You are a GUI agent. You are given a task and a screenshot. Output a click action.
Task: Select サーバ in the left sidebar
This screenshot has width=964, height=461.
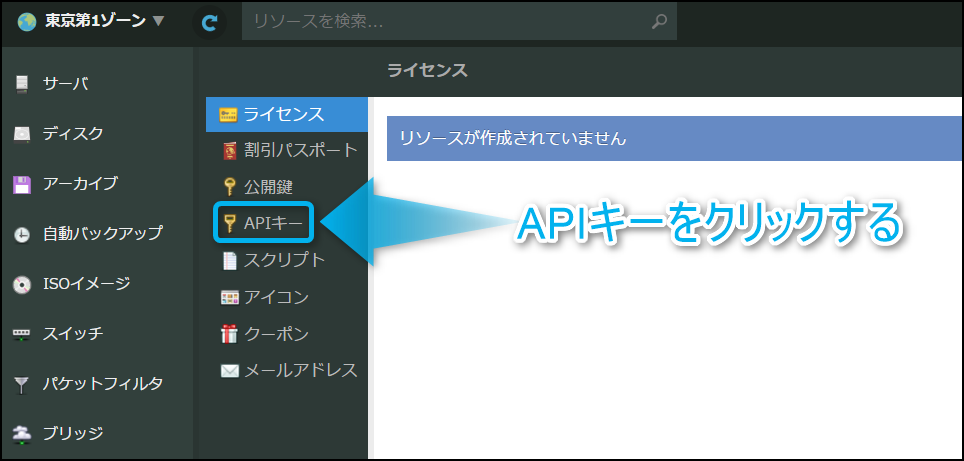pyautogui.click(x=65, y=84)
